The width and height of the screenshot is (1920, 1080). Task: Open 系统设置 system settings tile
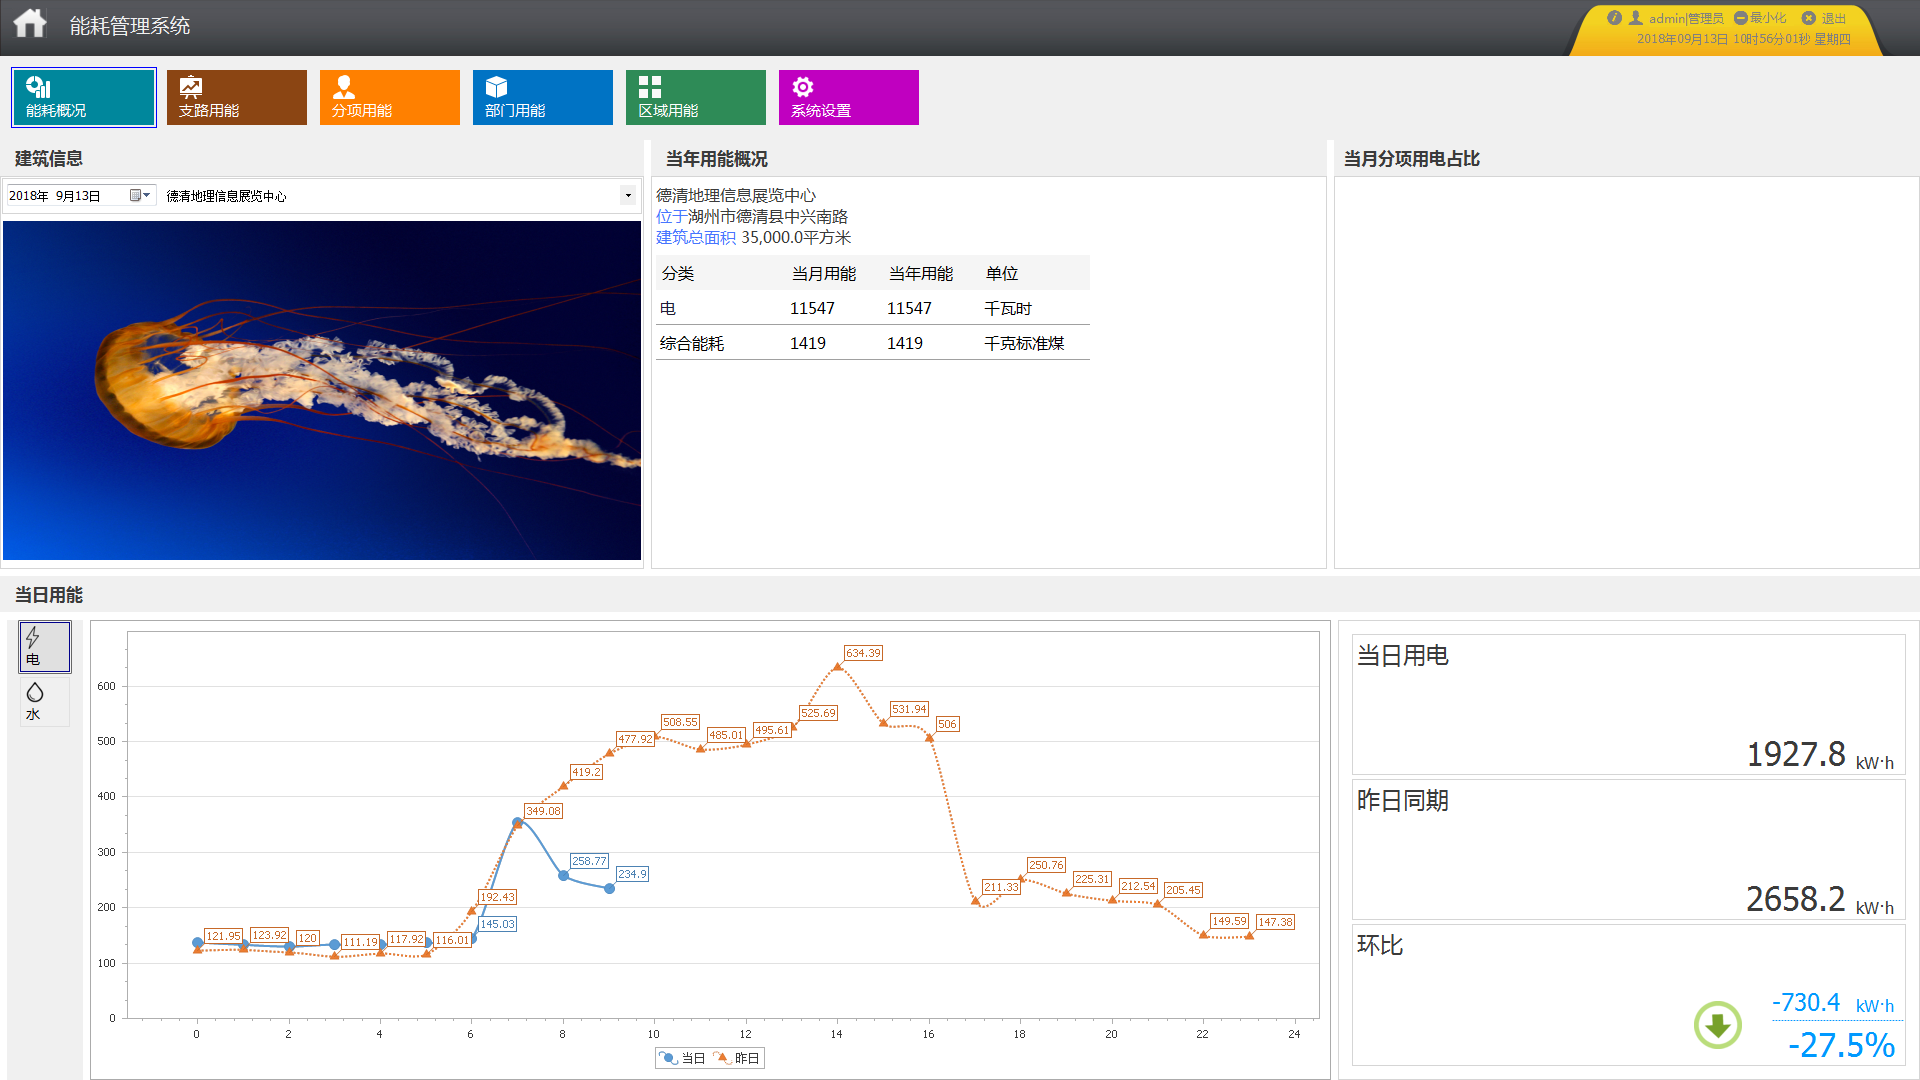pos(849,97)
